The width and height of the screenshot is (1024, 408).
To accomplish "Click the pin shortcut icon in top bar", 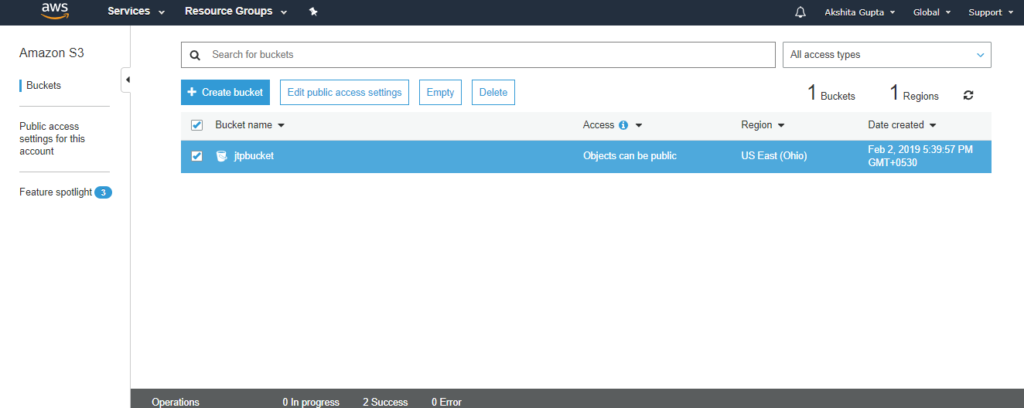I will click(313, 12).
